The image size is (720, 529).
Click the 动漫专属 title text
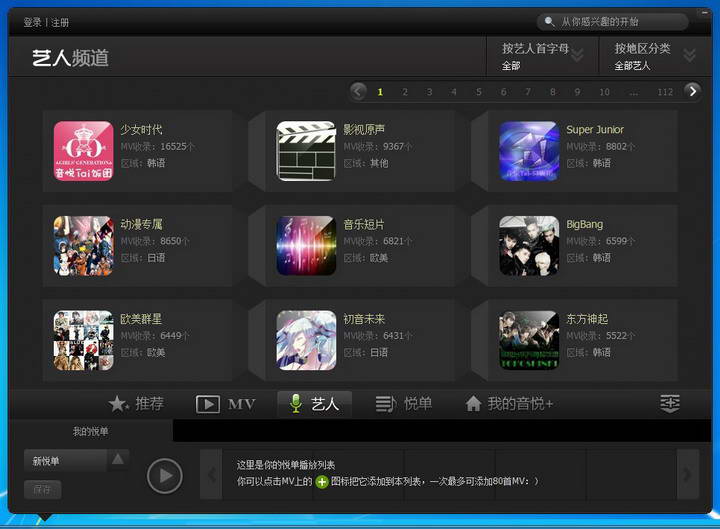click(141, 224)
